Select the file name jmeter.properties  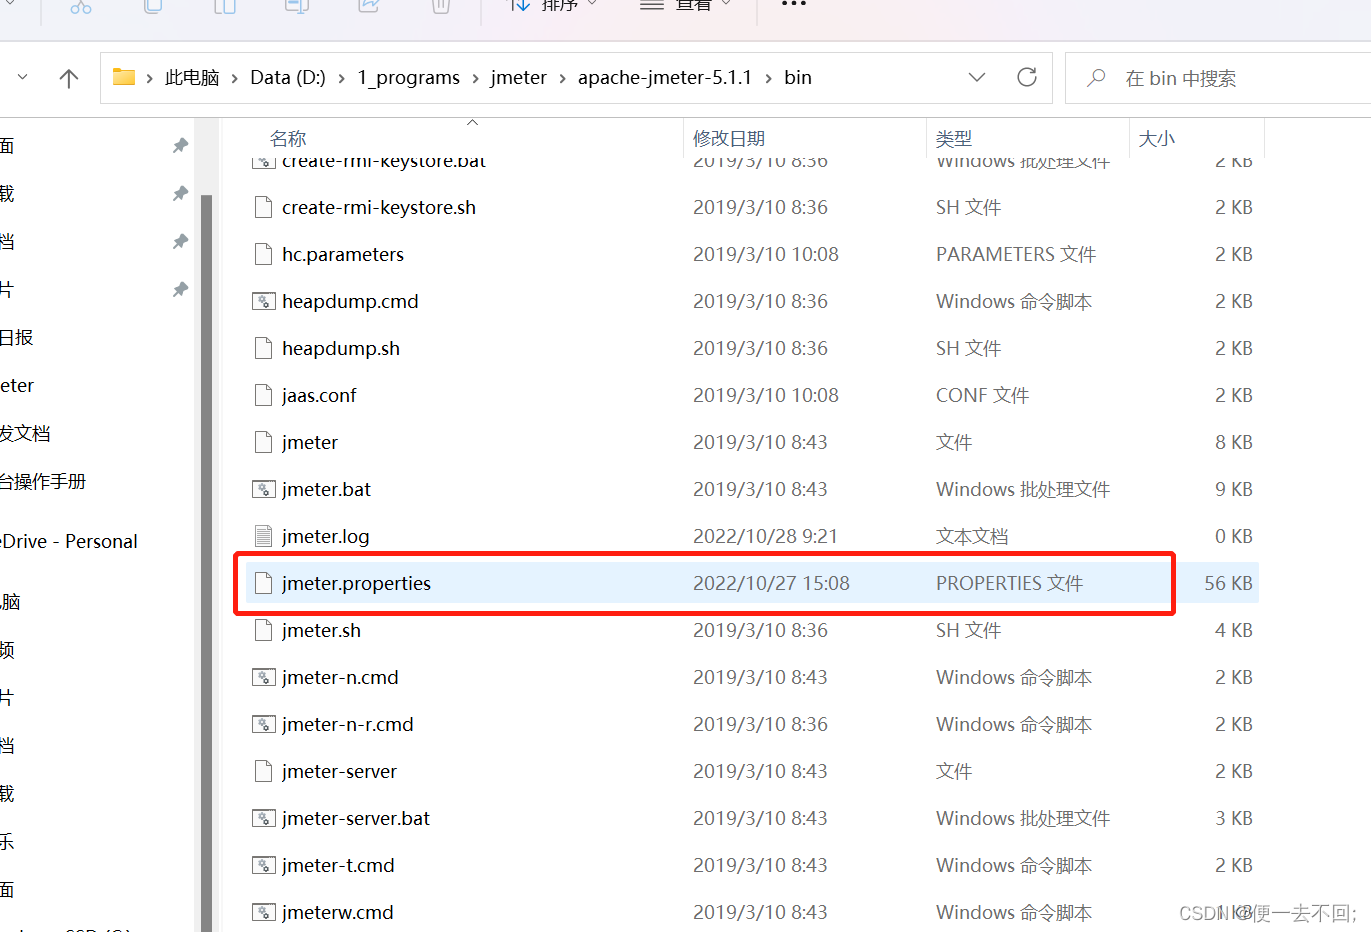[356, 583]
